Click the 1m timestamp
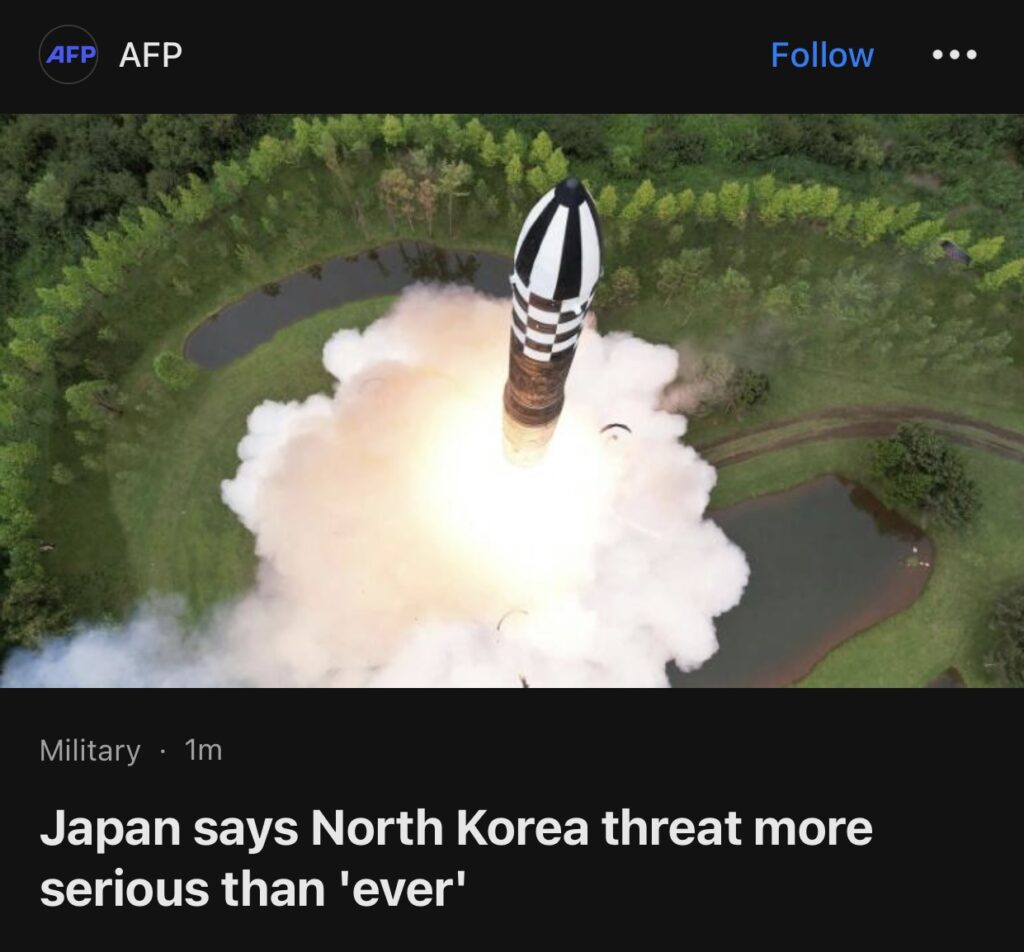The height and width of the screenshot is (952, 1024). [204, 750]
